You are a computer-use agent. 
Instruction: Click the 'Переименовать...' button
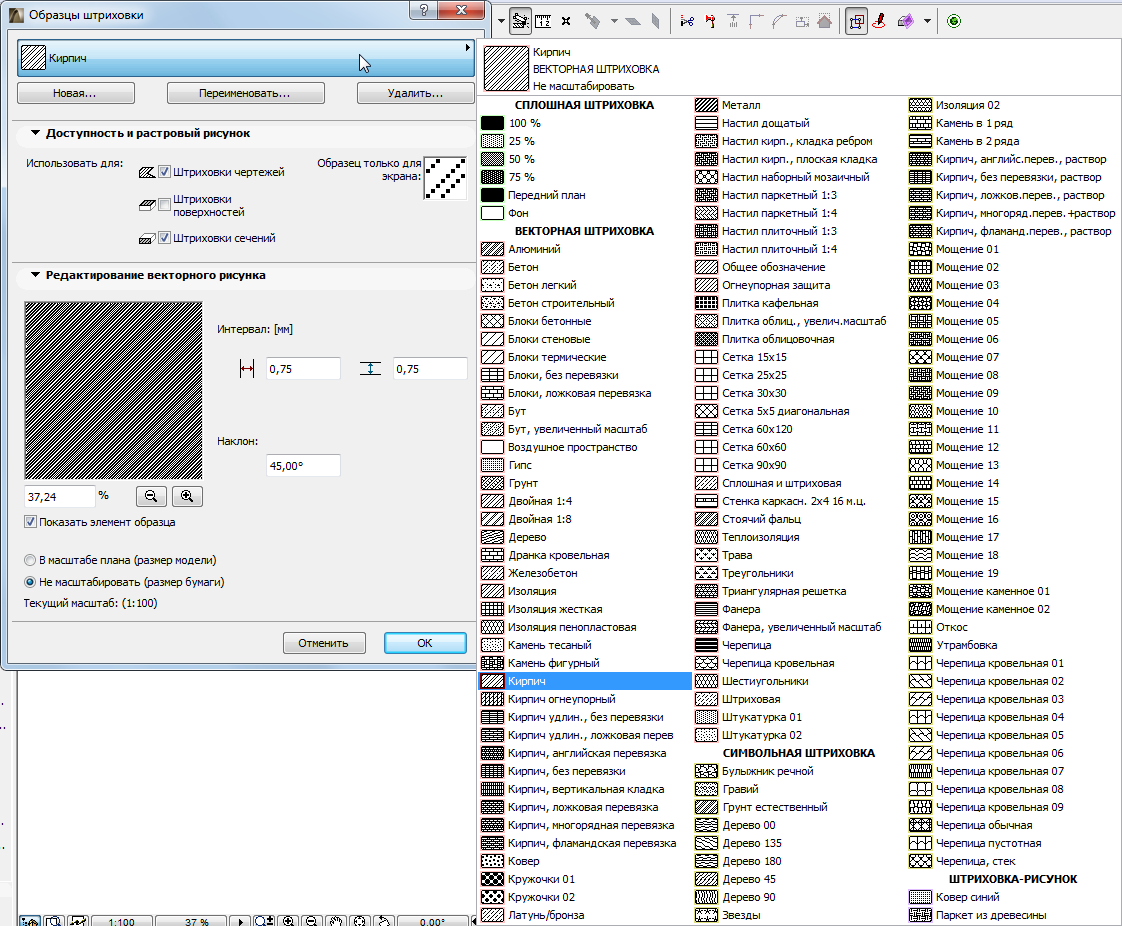point(245,93)
